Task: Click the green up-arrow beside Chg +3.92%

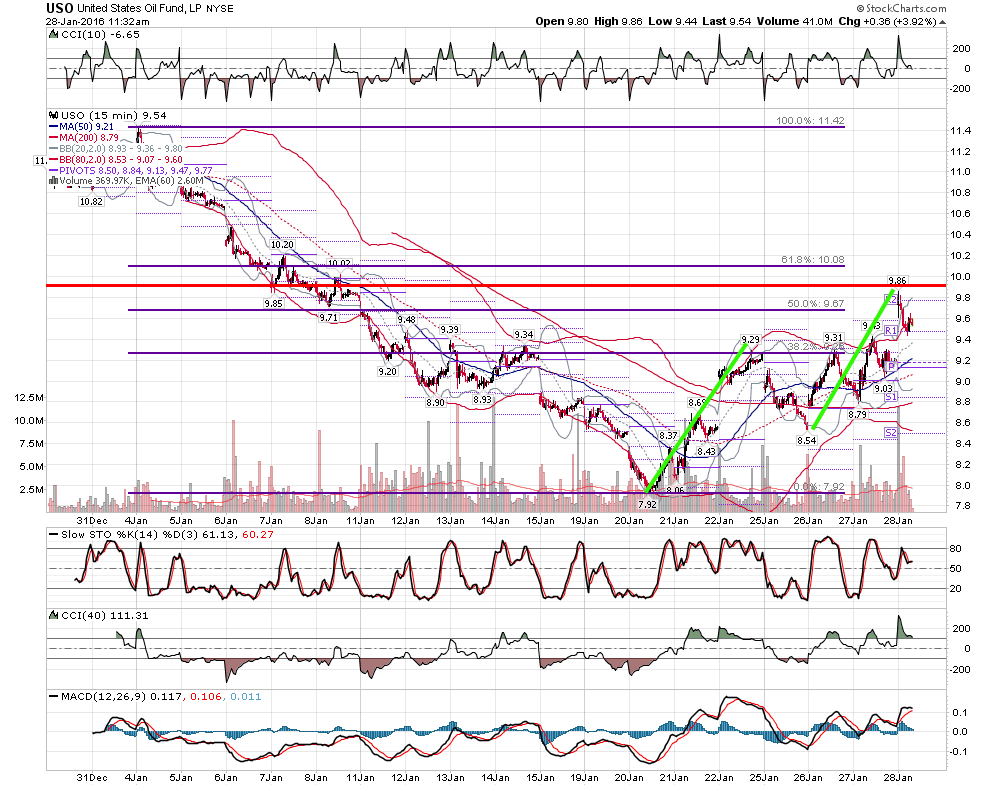Action: [942, 22]
